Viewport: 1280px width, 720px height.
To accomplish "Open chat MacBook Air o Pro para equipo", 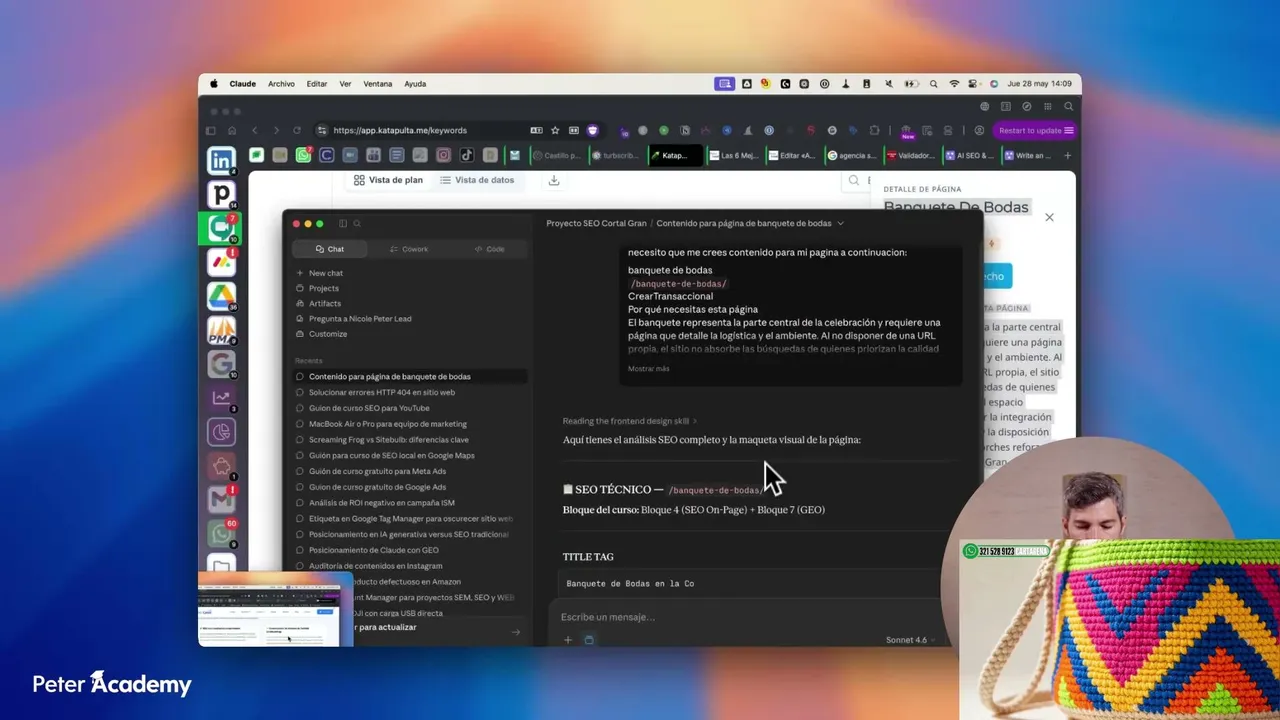I will pos(410,424).
